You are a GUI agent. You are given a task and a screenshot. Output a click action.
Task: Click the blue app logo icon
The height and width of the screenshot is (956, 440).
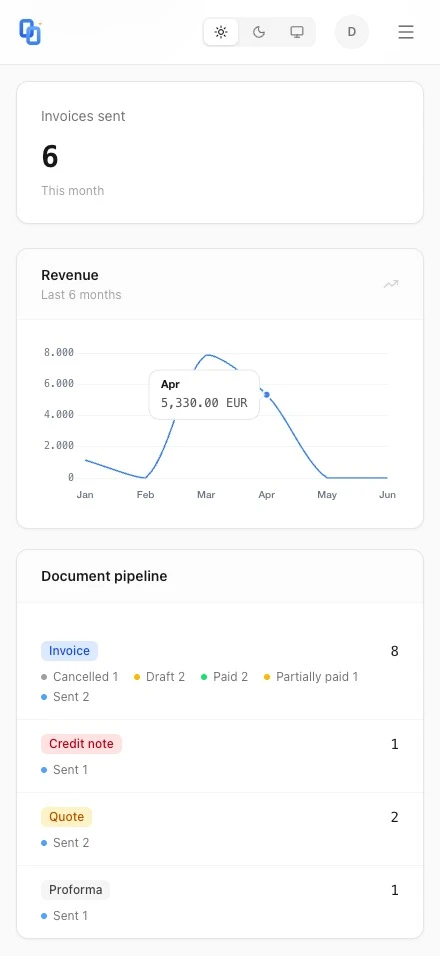click(30, 32)
